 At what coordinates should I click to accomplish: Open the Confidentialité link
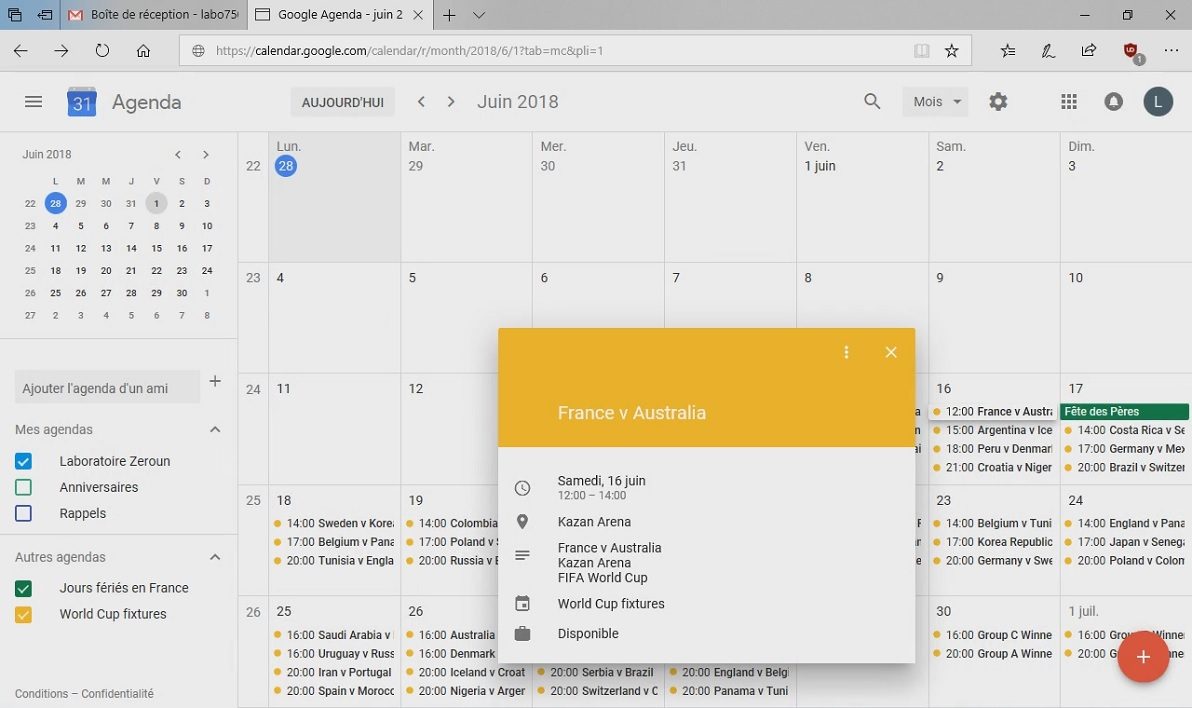pos(117,694)
